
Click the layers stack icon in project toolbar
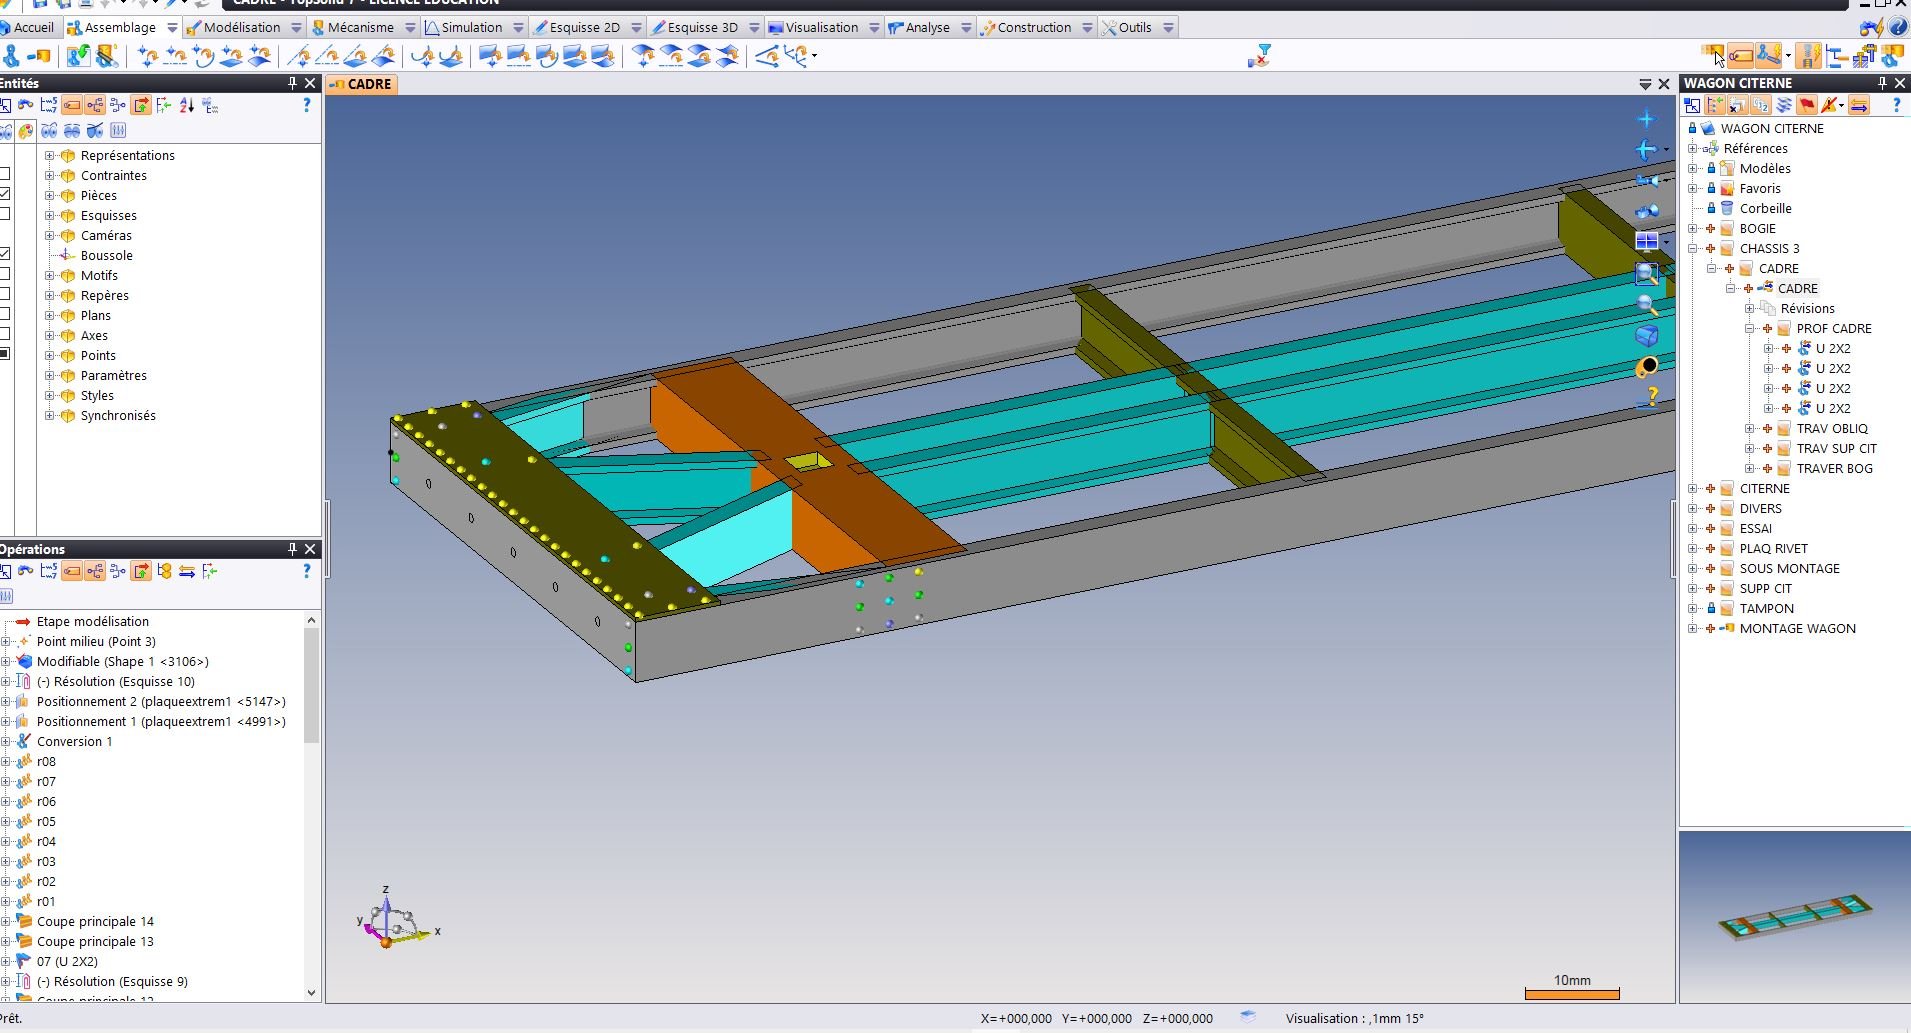point(1784,105)
